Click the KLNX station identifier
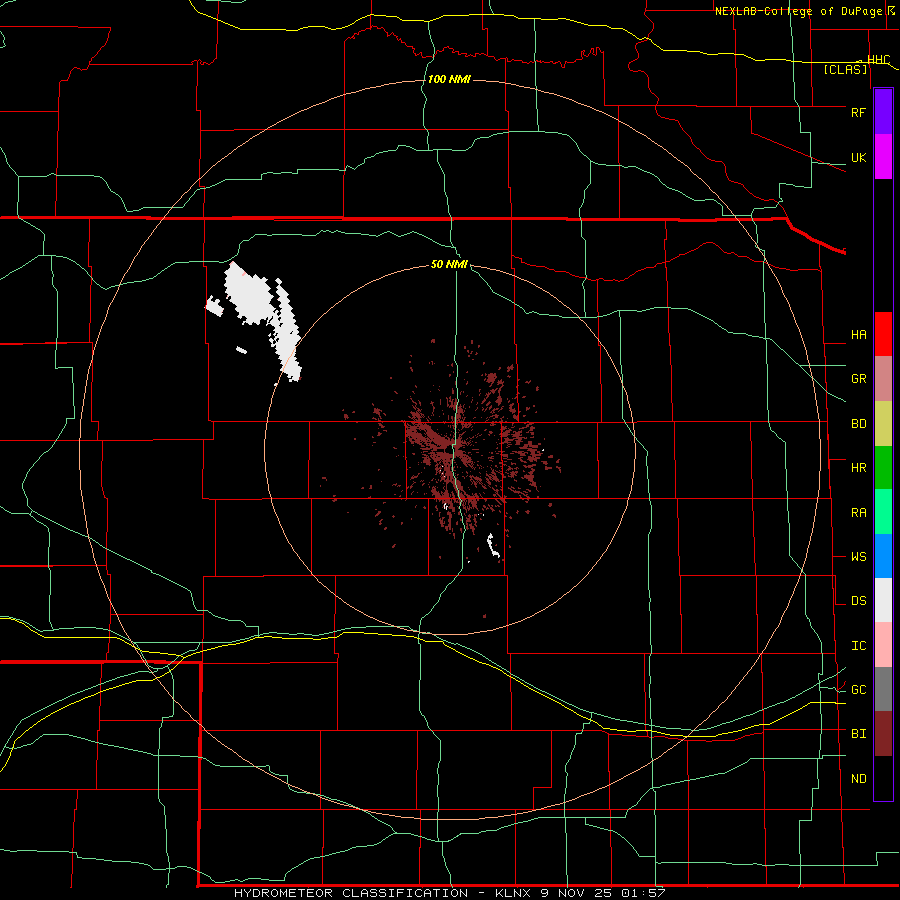 point(514,893)
